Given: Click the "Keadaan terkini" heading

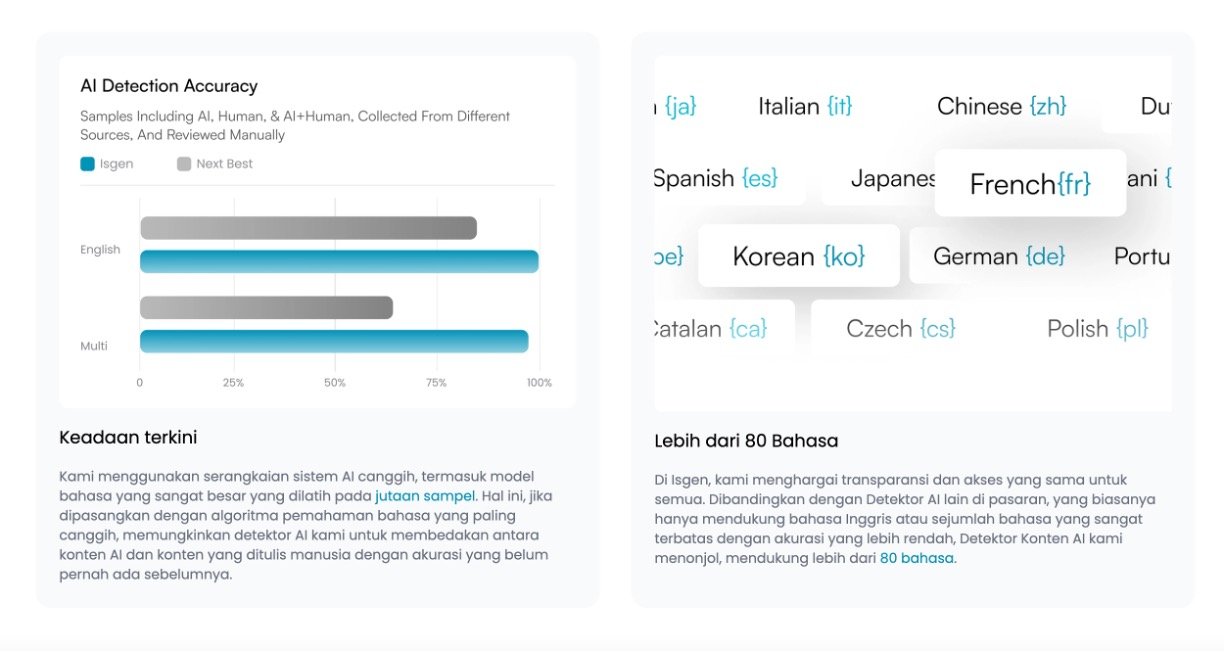Looking at the screenshot, I should (128, 437).
